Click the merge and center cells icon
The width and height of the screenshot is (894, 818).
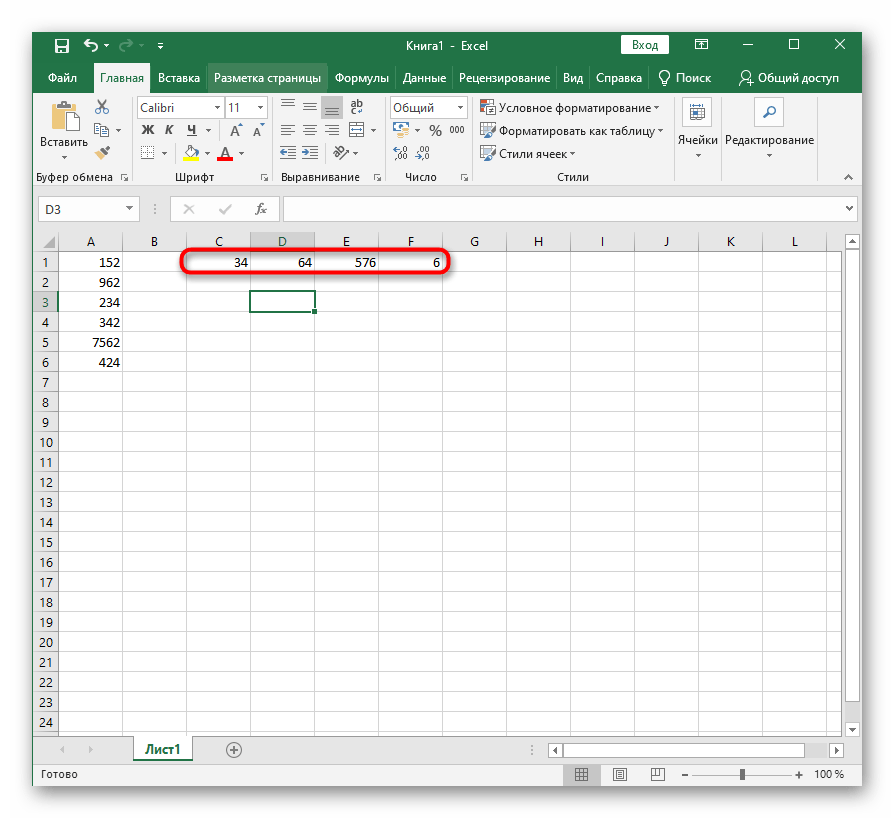[x=357, y=130]
